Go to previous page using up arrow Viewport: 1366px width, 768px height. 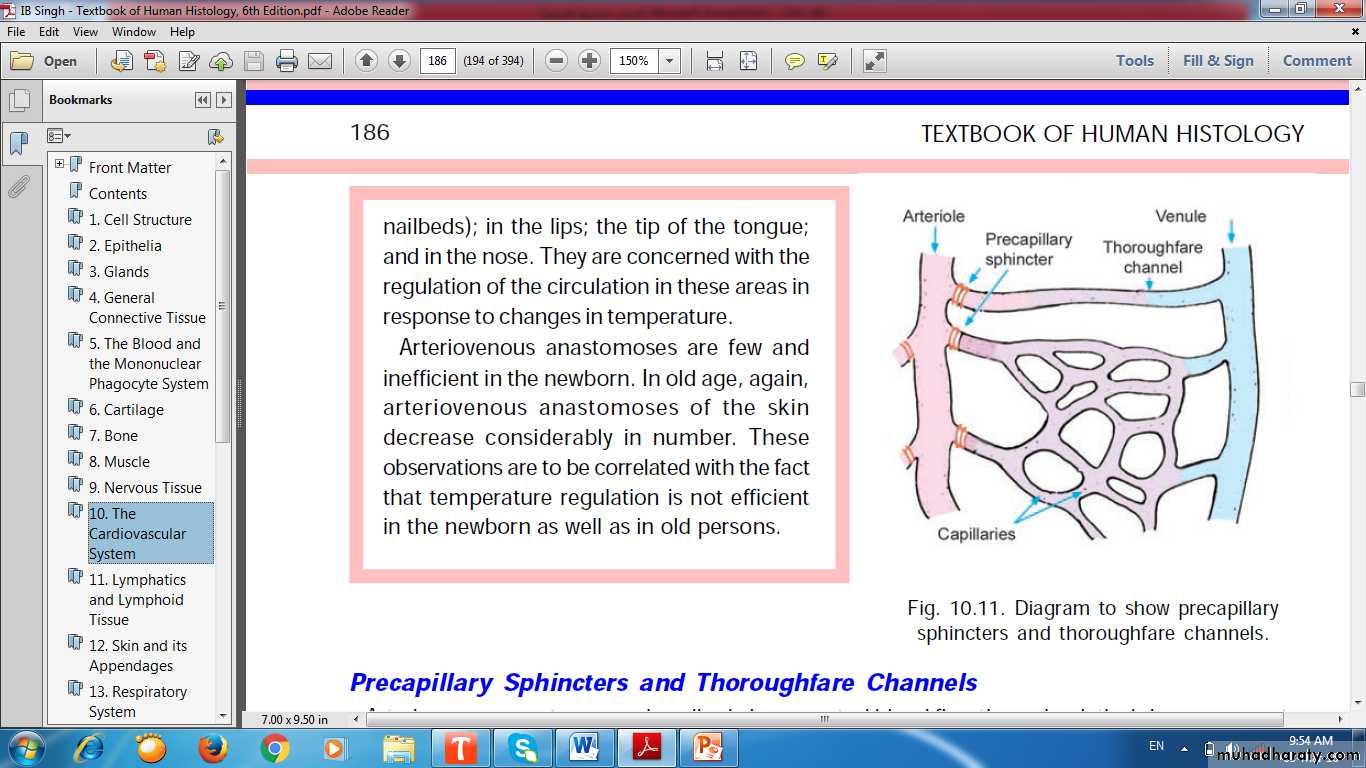(x=366, y=61)
